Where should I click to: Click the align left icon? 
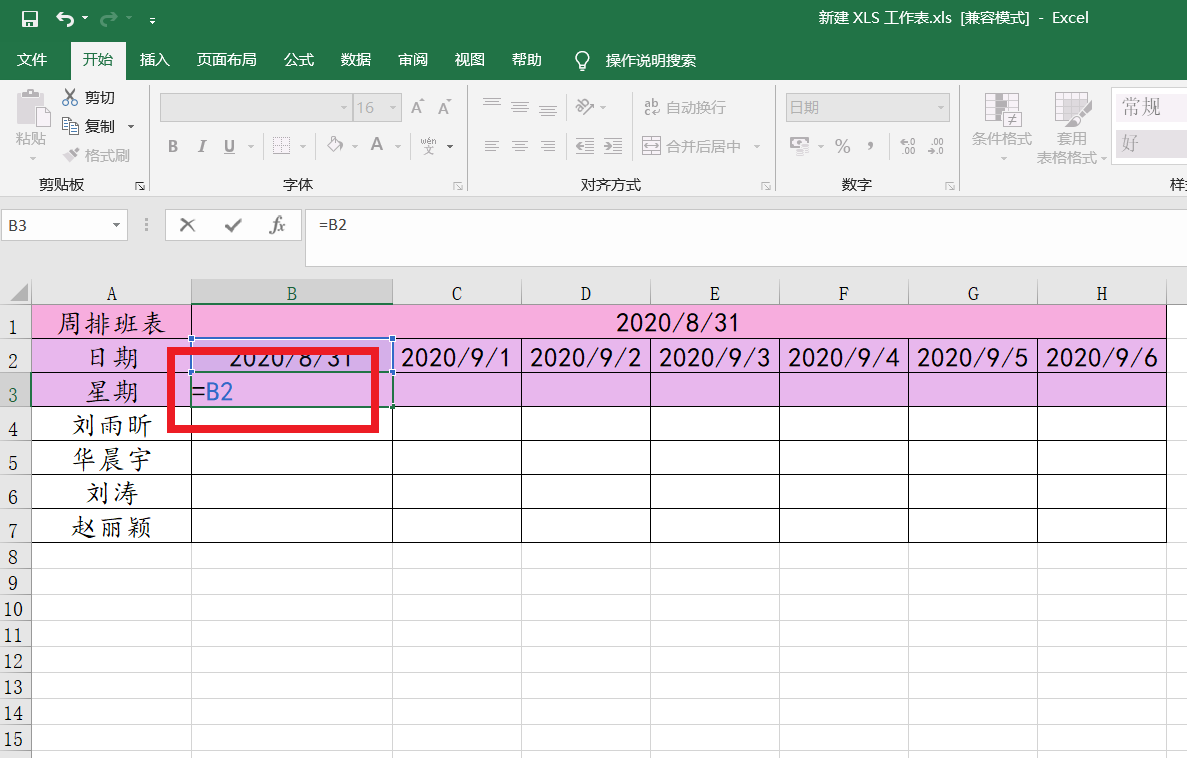tap(492, 146)
